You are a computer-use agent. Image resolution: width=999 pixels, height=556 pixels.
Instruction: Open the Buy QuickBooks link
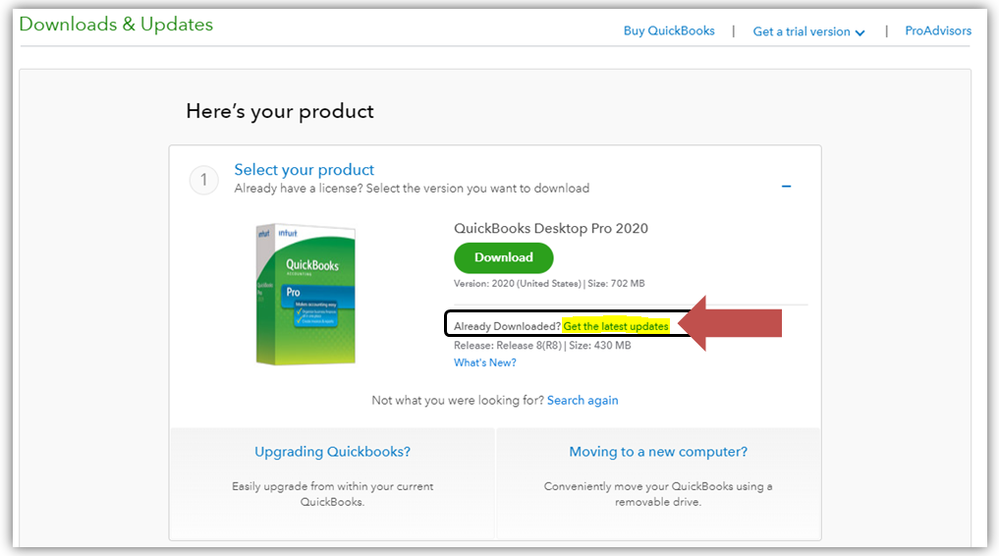click(669, 31)
